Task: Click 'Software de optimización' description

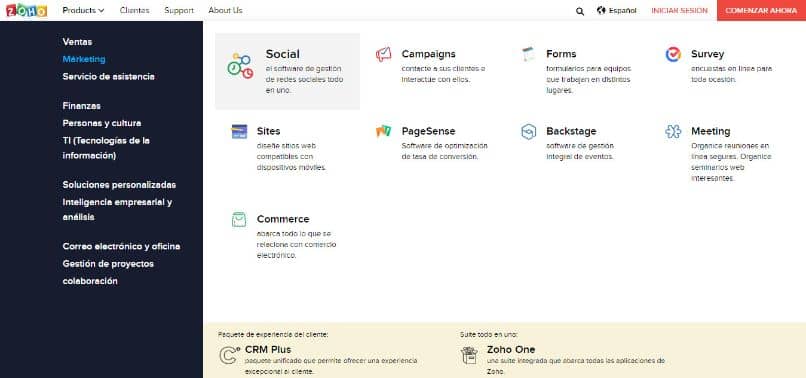Action: [x=444, y=151]
